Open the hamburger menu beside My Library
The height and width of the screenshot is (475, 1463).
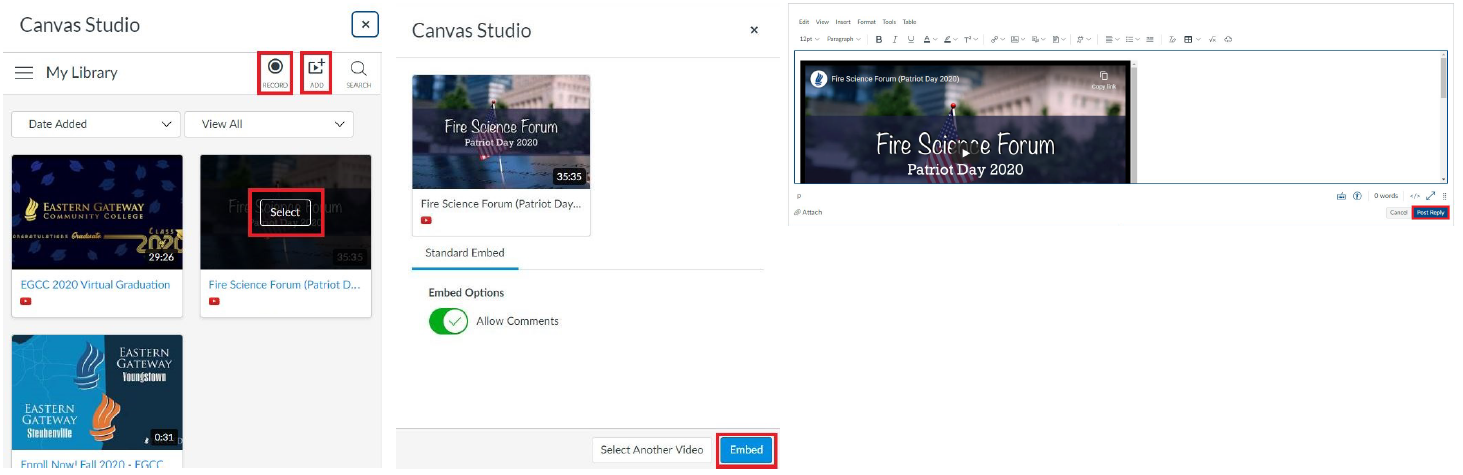click(24, 73)
